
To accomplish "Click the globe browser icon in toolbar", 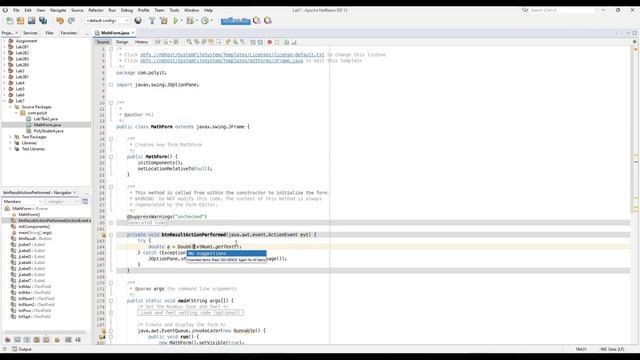I will click(x=138, y=20).
